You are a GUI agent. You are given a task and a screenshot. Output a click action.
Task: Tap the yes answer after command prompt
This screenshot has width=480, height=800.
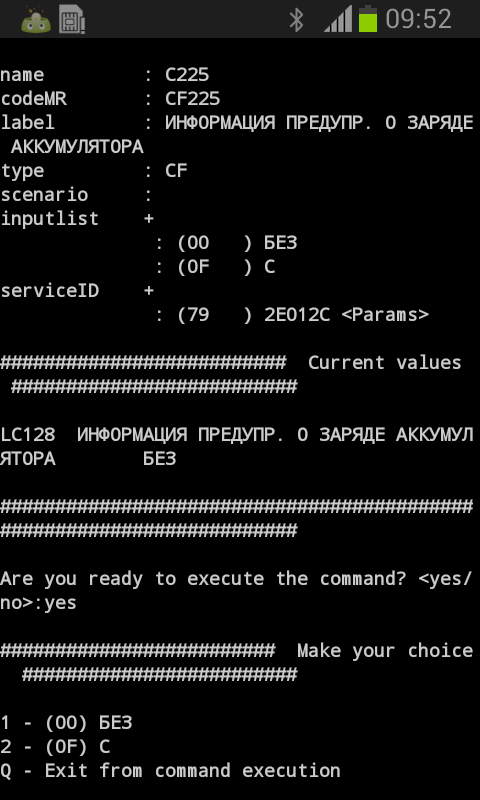click(x=60, y=604)
